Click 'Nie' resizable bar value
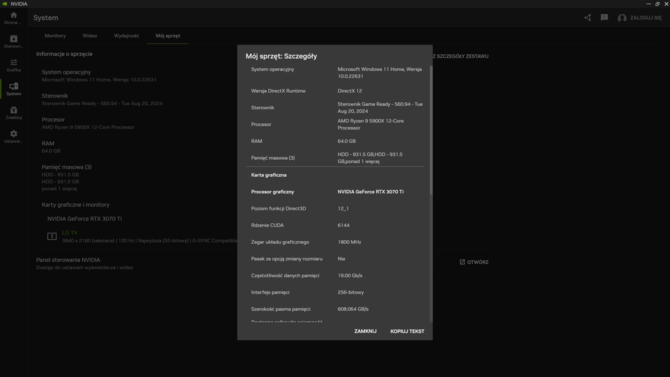The width and height of the screenshot is (670, 377). 341,259
